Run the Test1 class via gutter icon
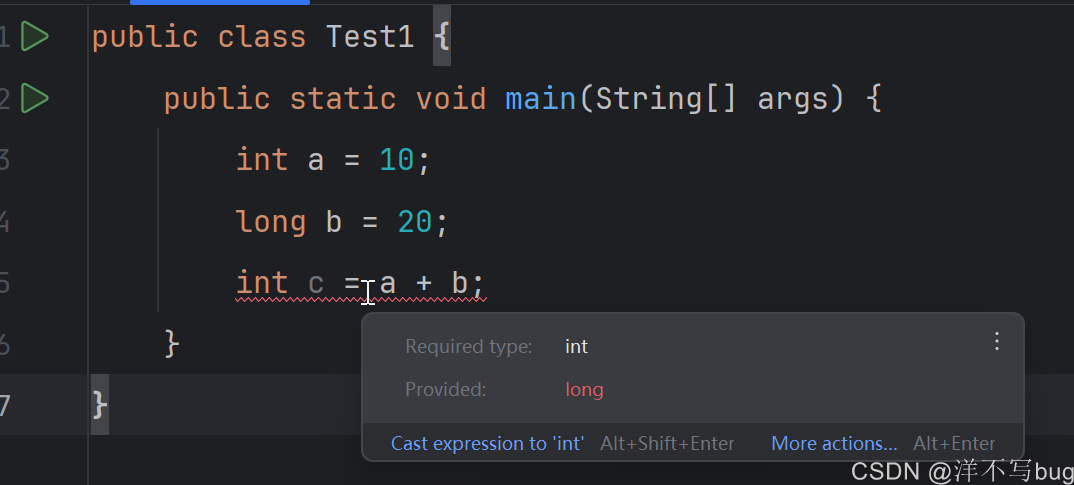1074x485 pixels. point(34,36)
